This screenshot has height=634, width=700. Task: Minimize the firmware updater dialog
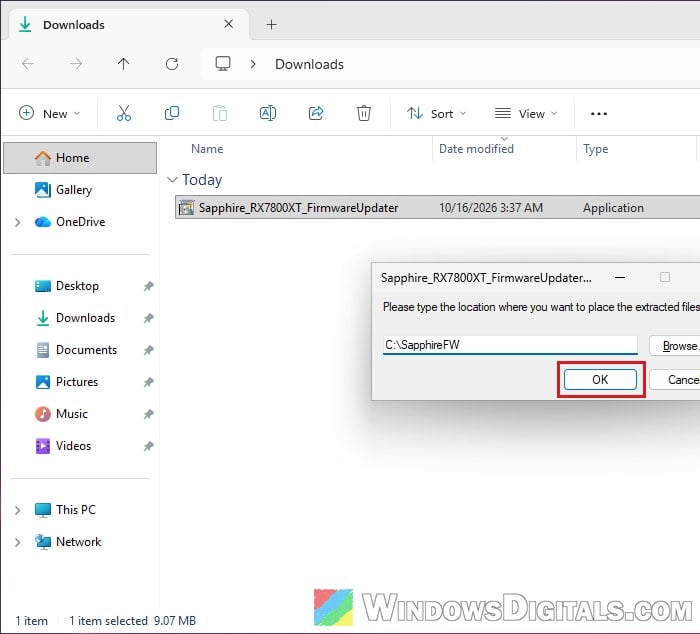click(620, 277)
